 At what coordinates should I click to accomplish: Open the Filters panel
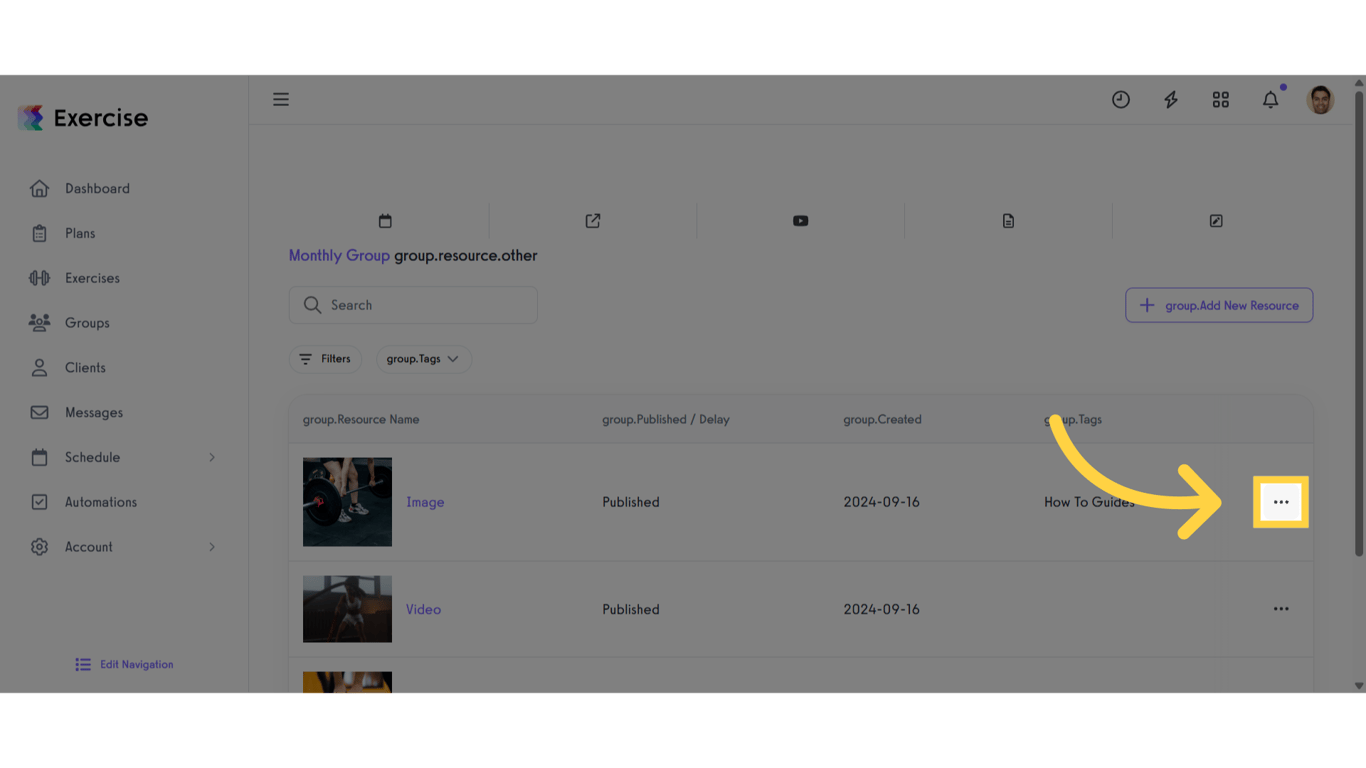[325, 358]
